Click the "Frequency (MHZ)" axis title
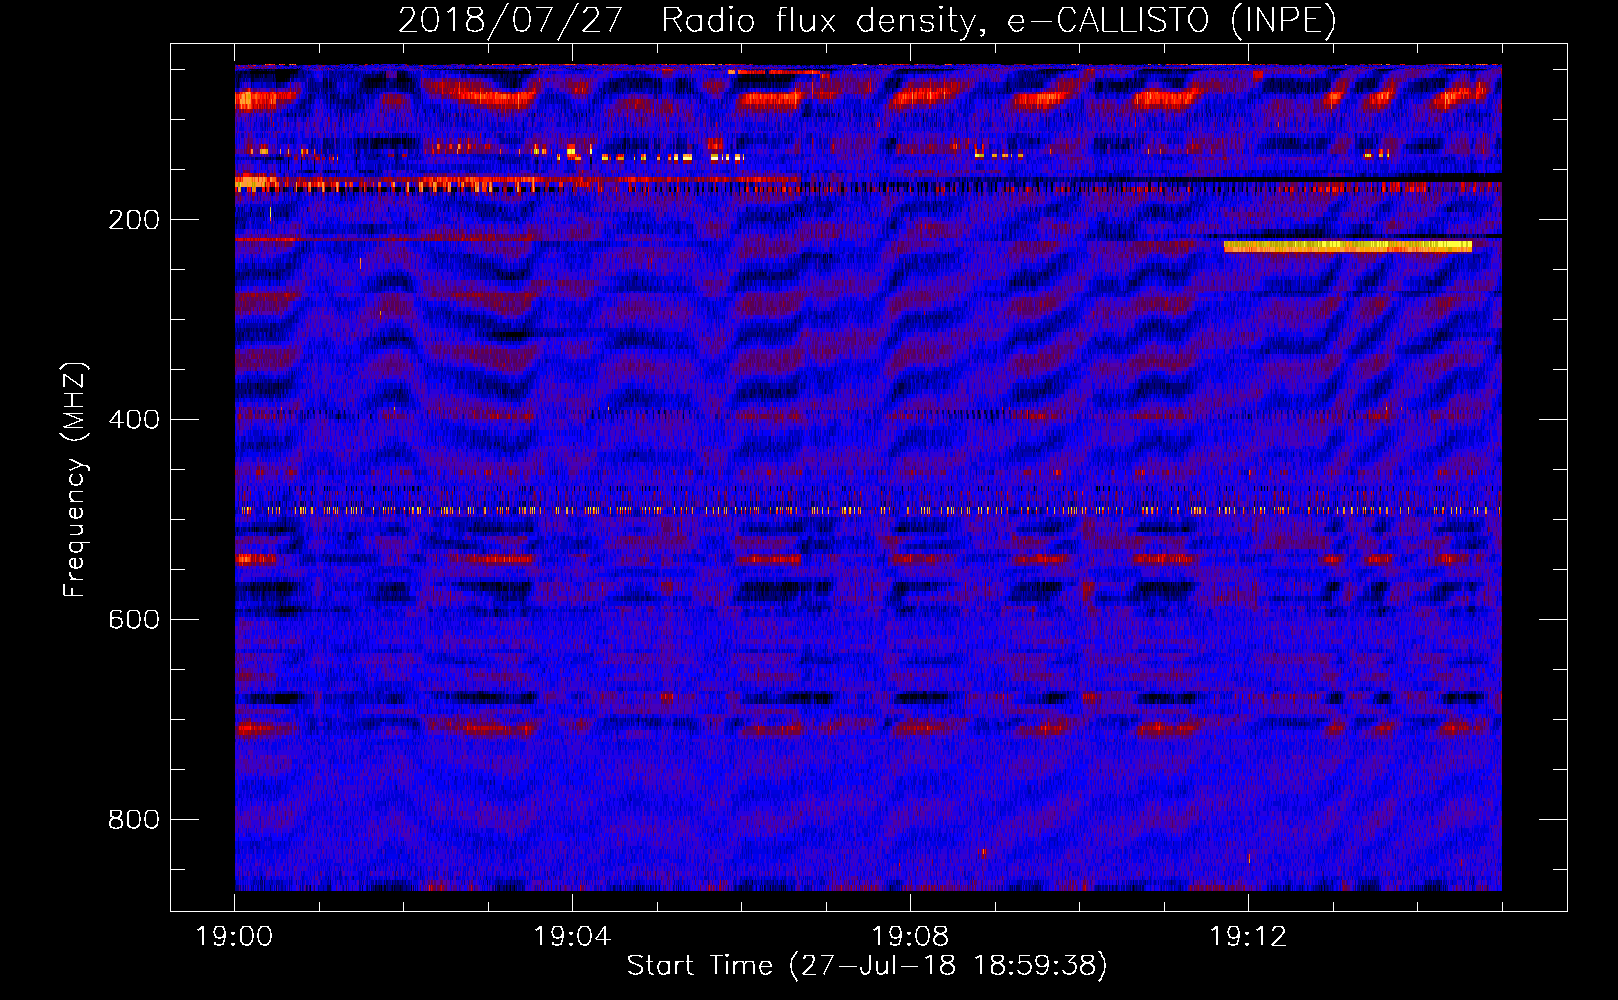The height and width of the screenshot is (1000, 1618). tap(76, 479)
